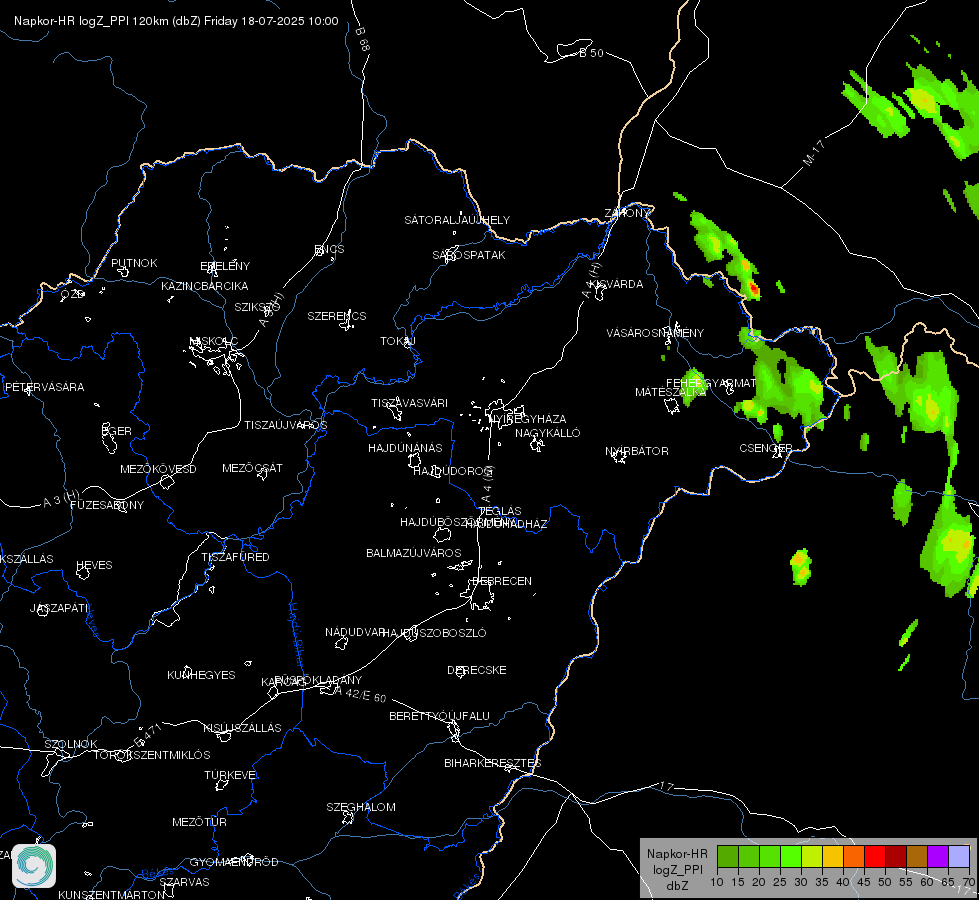Image resolution: width=979 pixels, height=900 pixels.
Task: Click the A 42/E 60 road label
Action: point(360,694)
